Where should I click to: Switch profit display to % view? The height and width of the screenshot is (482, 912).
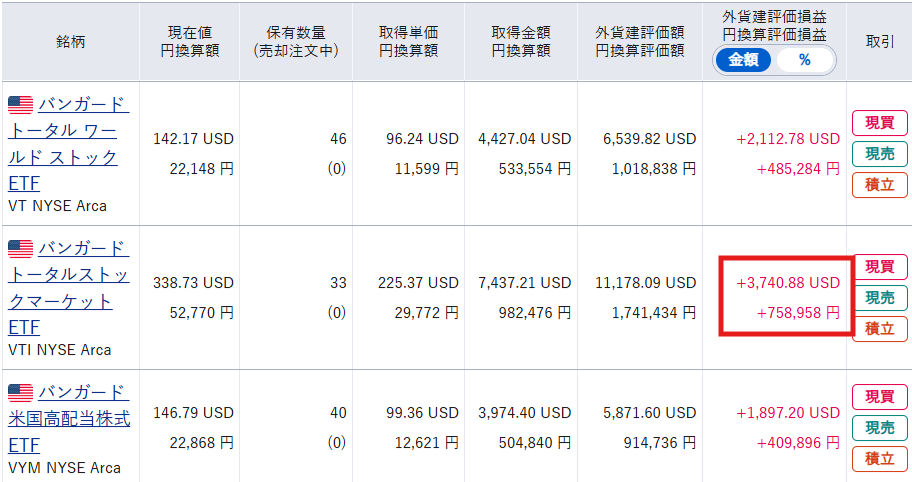pos(804,60)
